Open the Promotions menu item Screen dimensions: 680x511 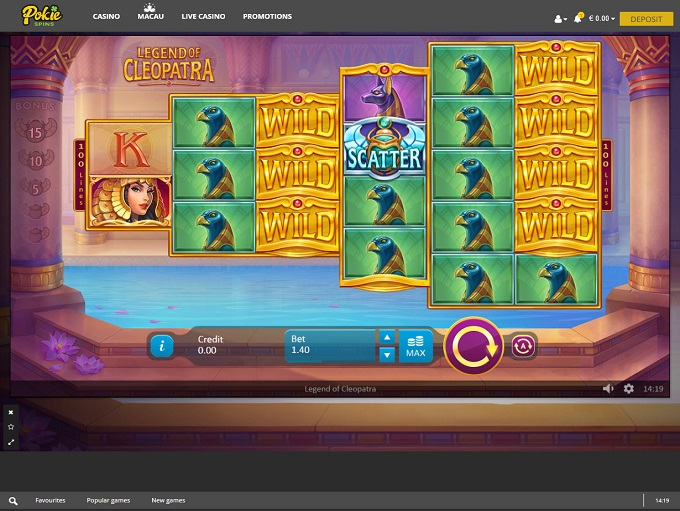click(267, 17)
